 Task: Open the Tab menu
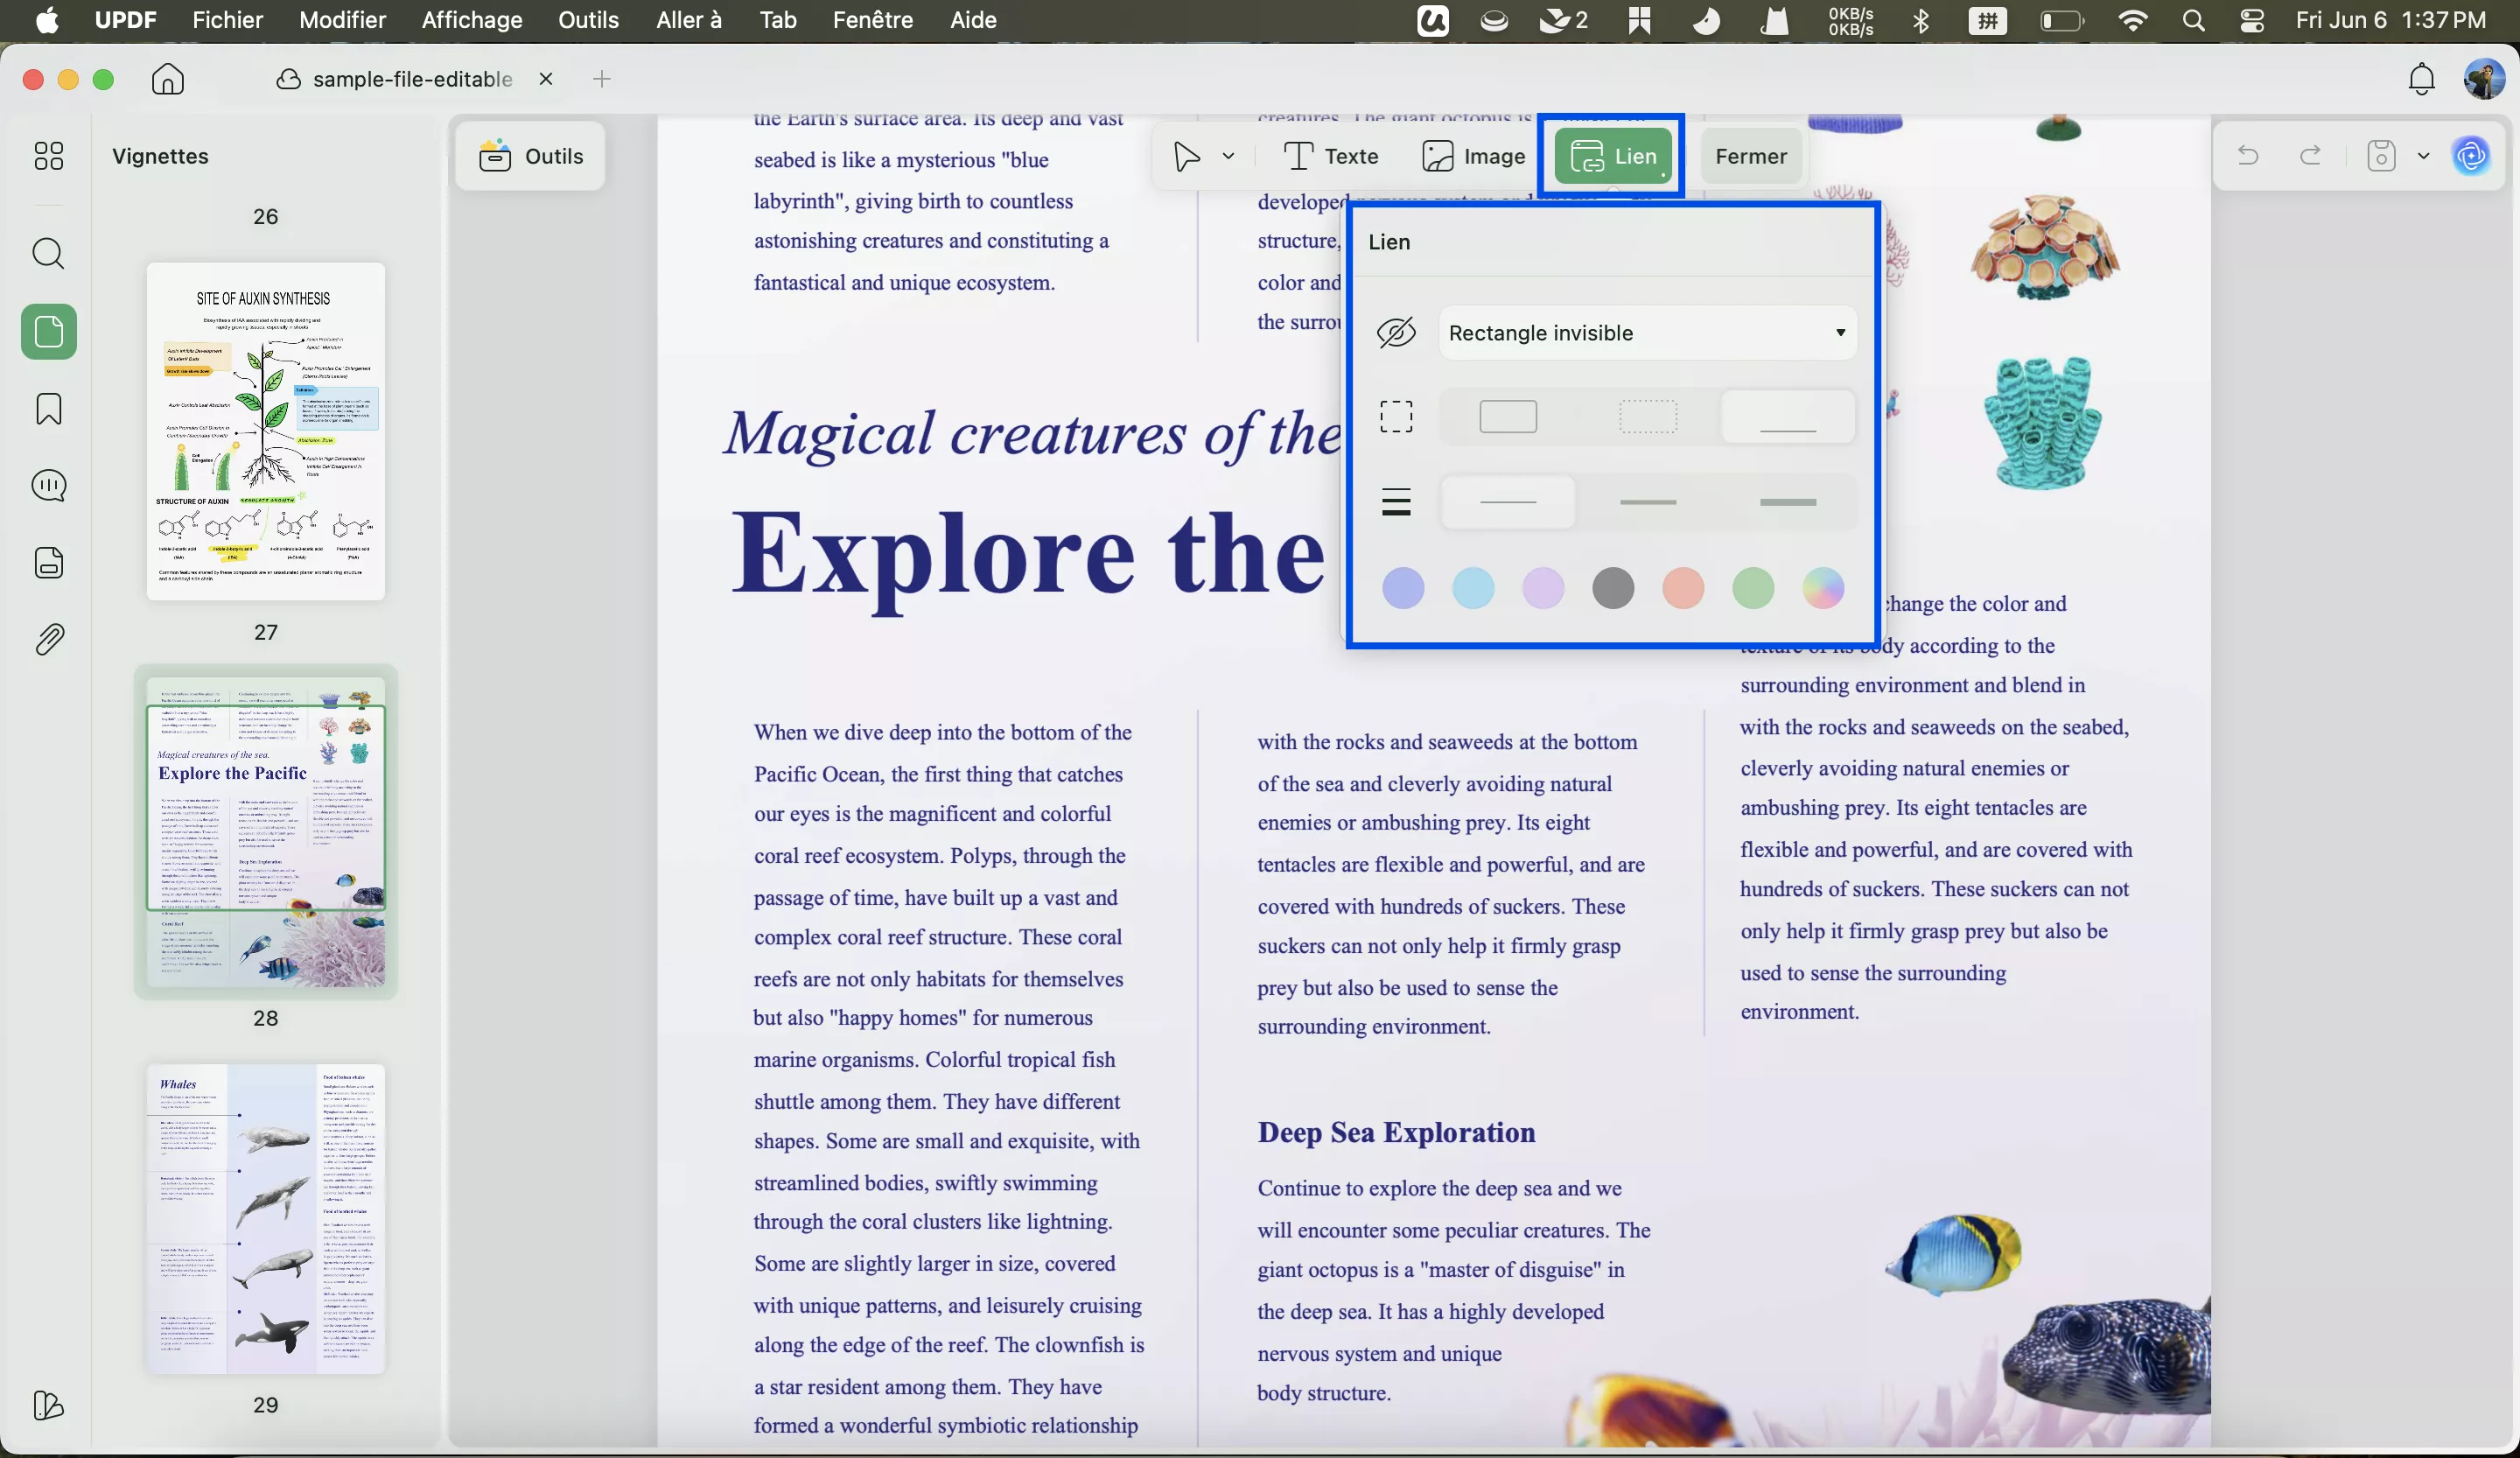click(777, 20)
